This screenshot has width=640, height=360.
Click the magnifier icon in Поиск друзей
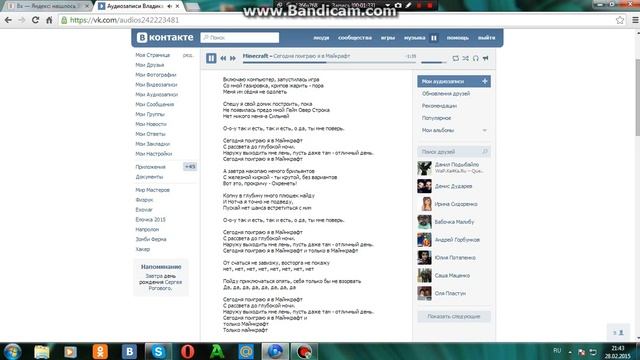point(485,151)
